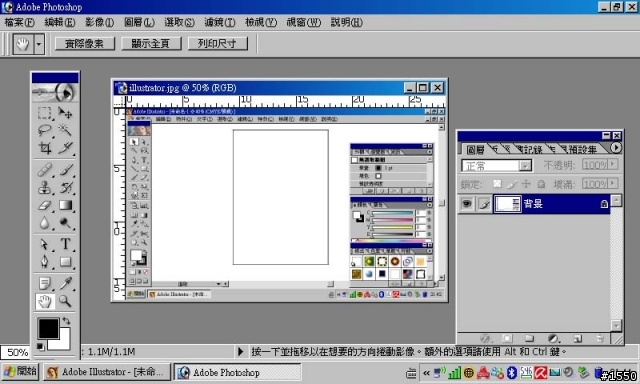Click the black foreground color swatch

48,329
